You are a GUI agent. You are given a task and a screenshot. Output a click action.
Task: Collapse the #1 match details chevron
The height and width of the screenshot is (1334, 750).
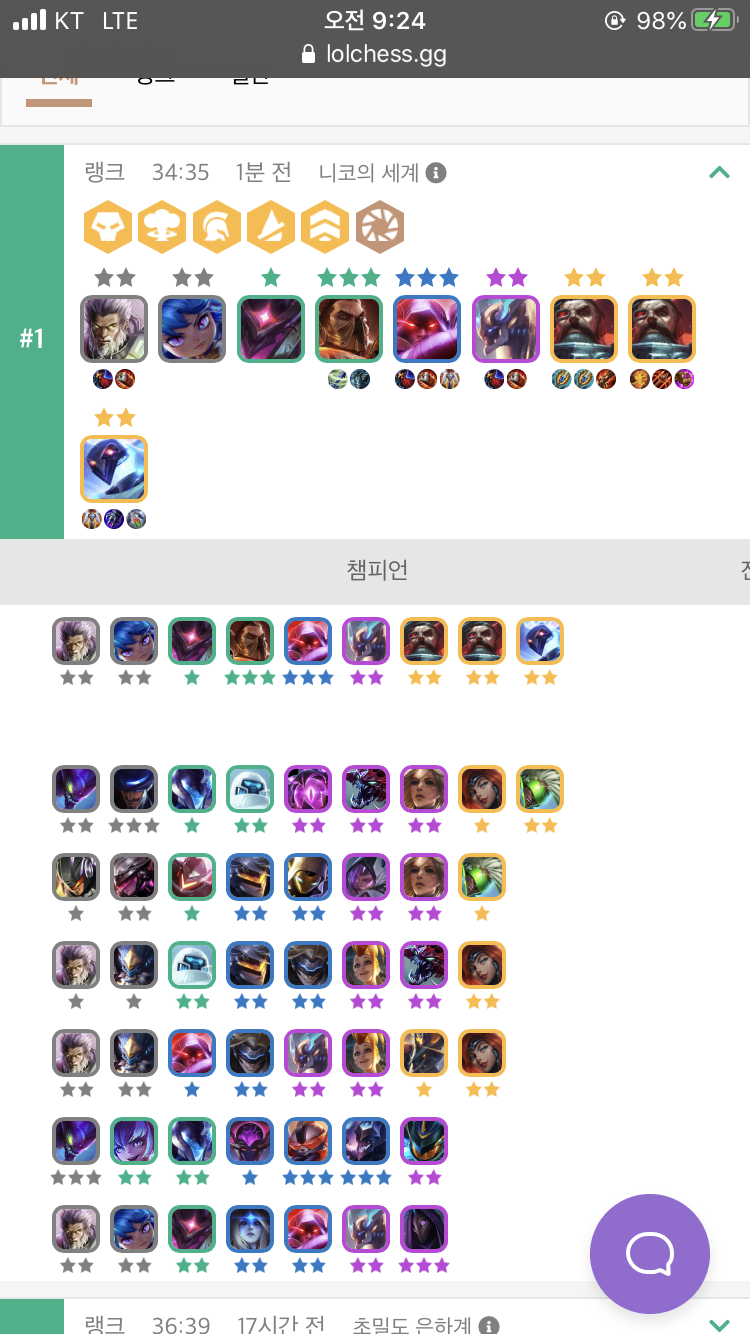click(719, 172)
